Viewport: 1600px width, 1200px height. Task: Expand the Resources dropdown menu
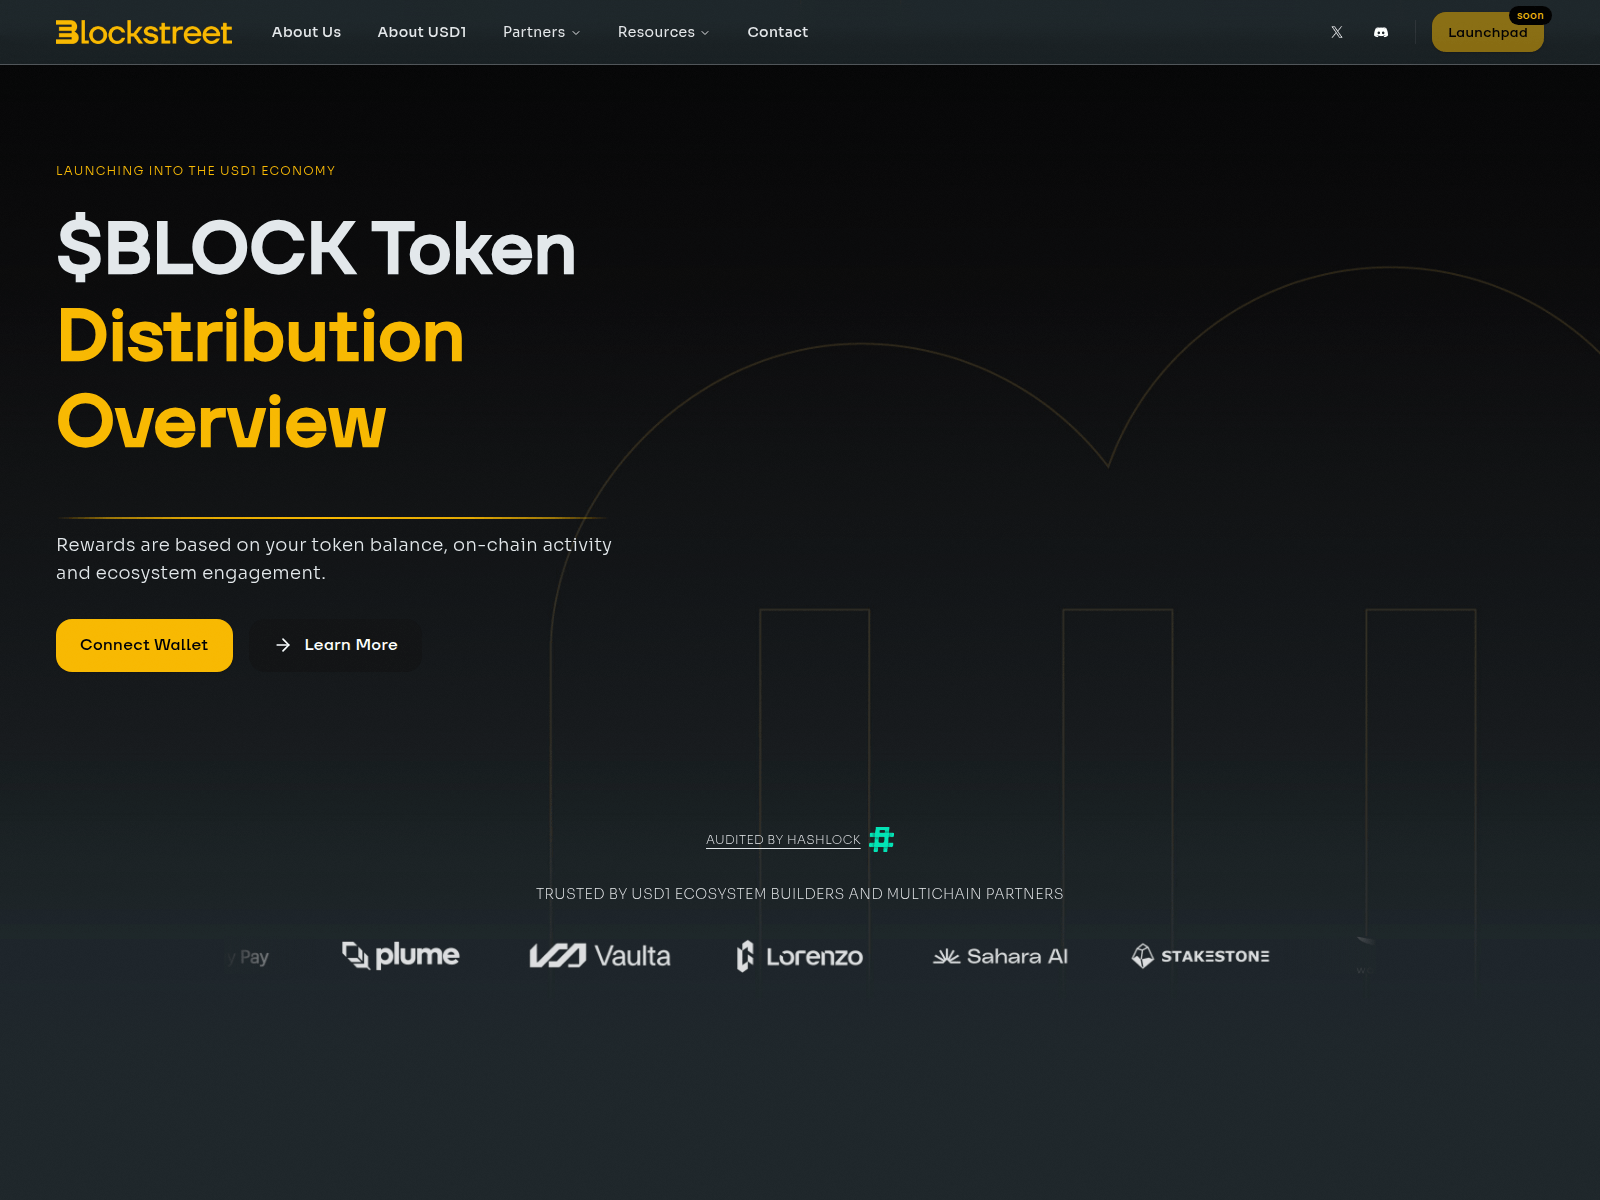(664, 32)
